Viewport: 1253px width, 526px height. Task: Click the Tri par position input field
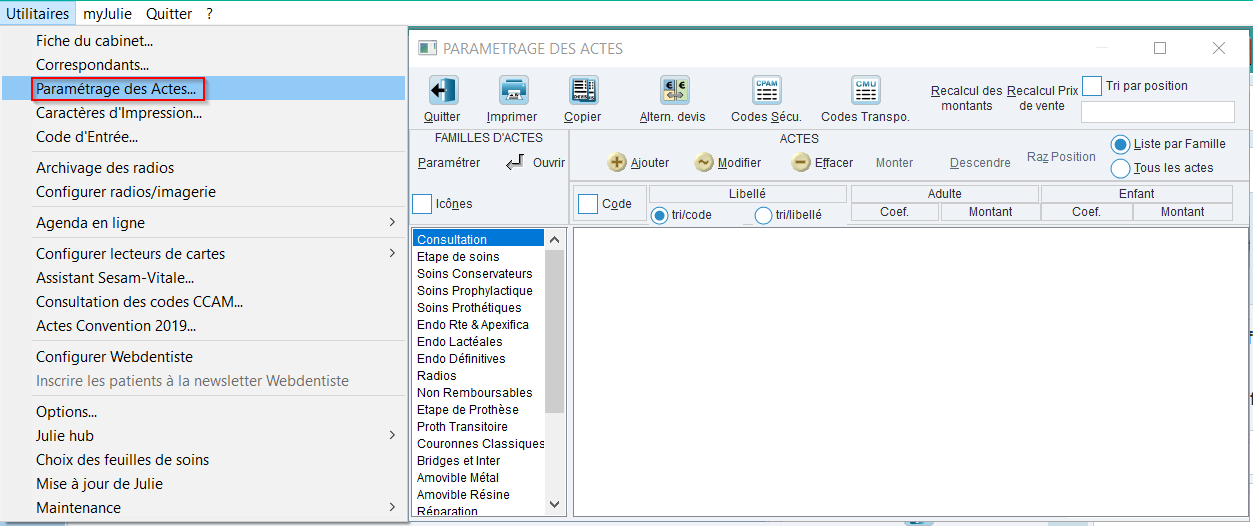tap(1158, 111)
